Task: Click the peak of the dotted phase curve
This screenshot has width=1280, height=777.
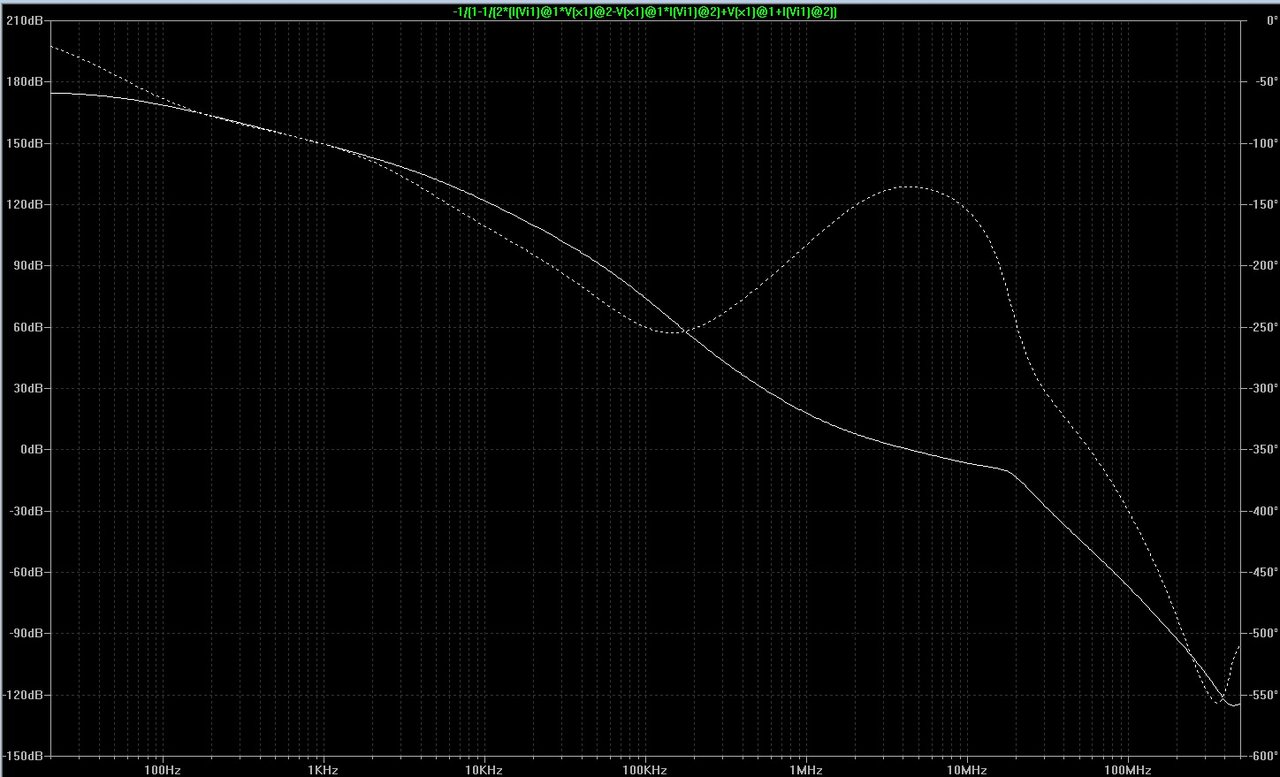Action: 905,187
